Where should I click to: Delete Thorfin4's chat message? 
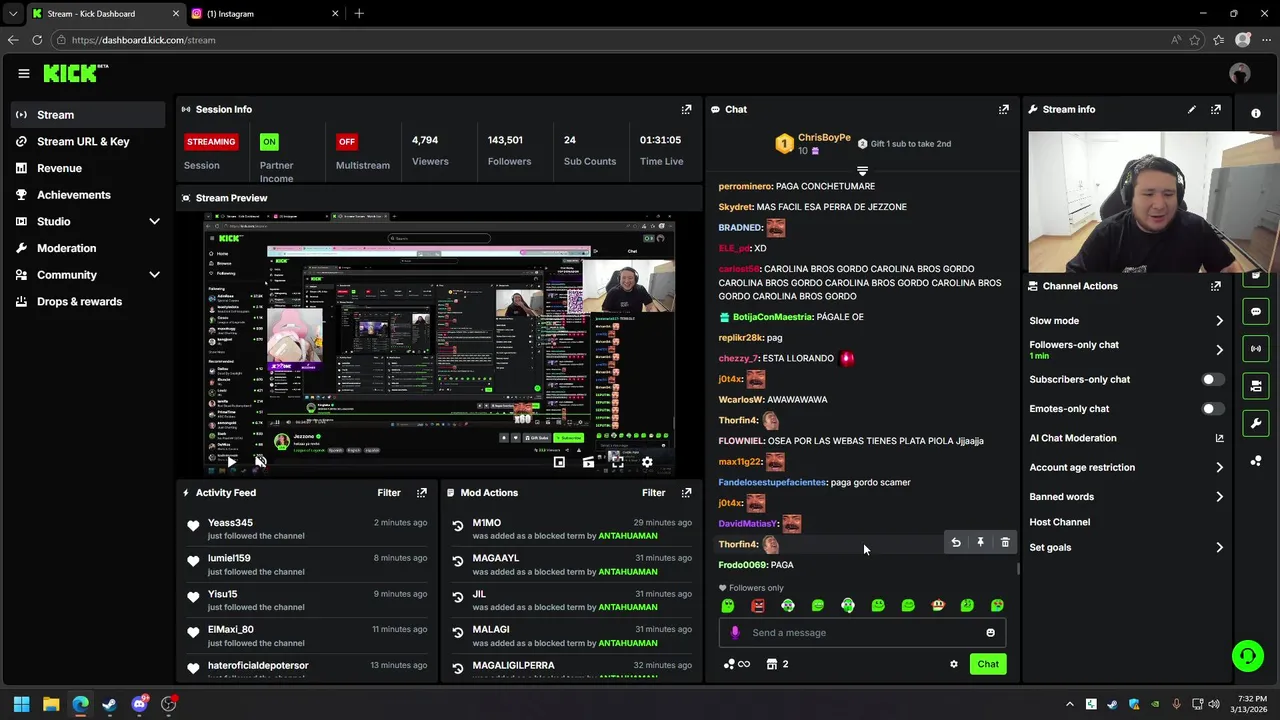[1005, 543]
